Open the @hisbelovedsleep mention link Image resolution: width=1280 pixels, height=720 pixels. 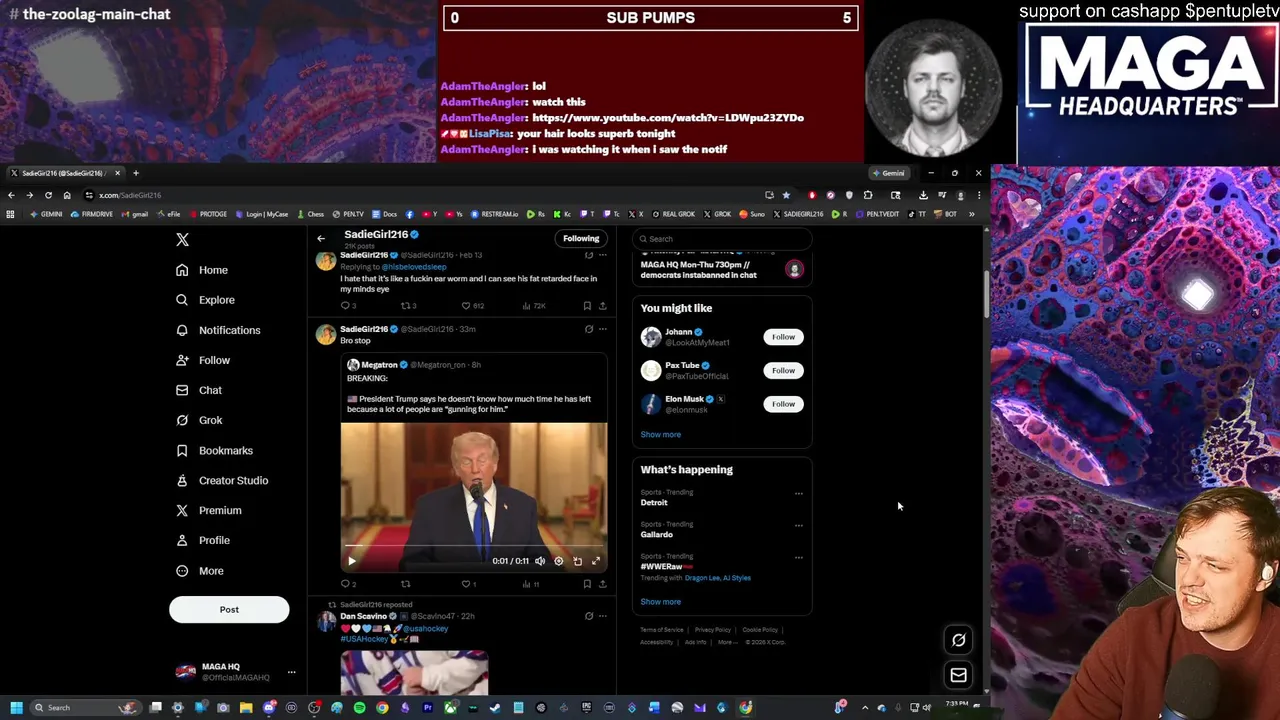414,267
